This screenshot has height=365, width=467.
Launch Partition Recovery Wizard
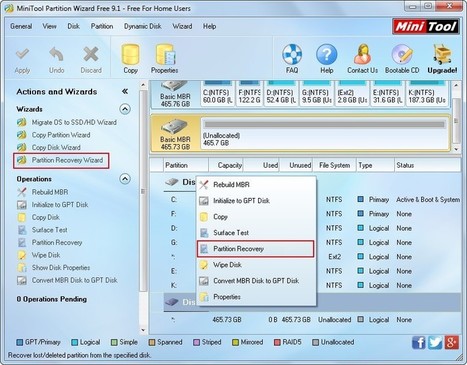point(61,160)
